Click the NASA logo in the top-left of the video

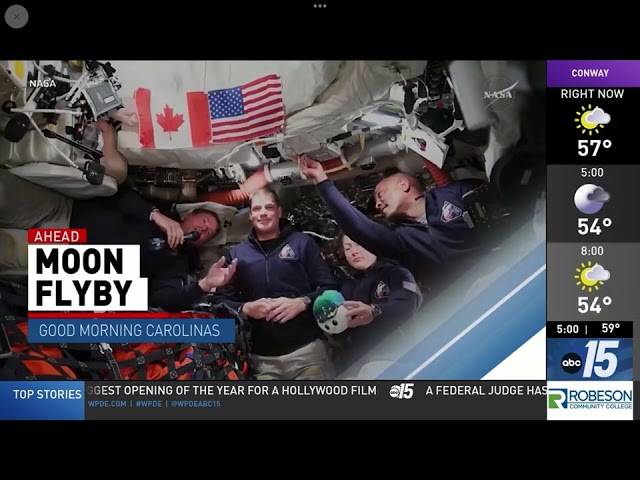[x=42, y=83]
